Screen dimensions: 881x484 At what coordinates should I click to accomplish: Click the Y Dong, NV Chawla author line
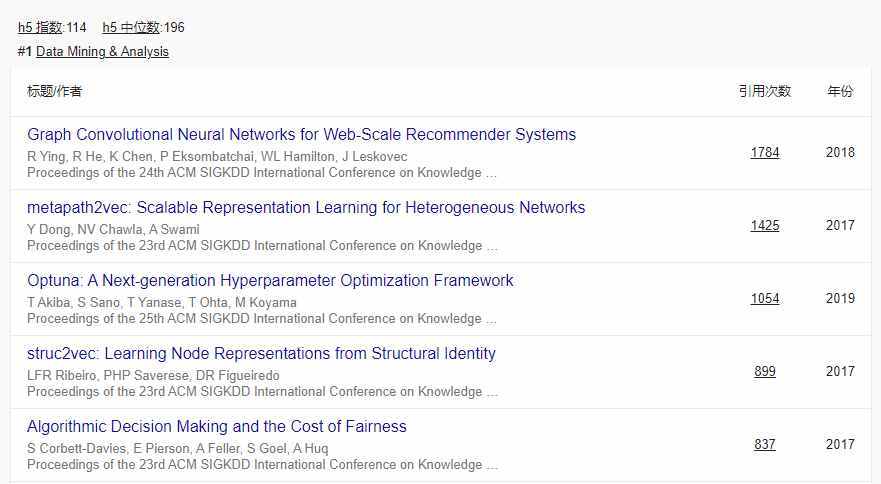point(113,230)
